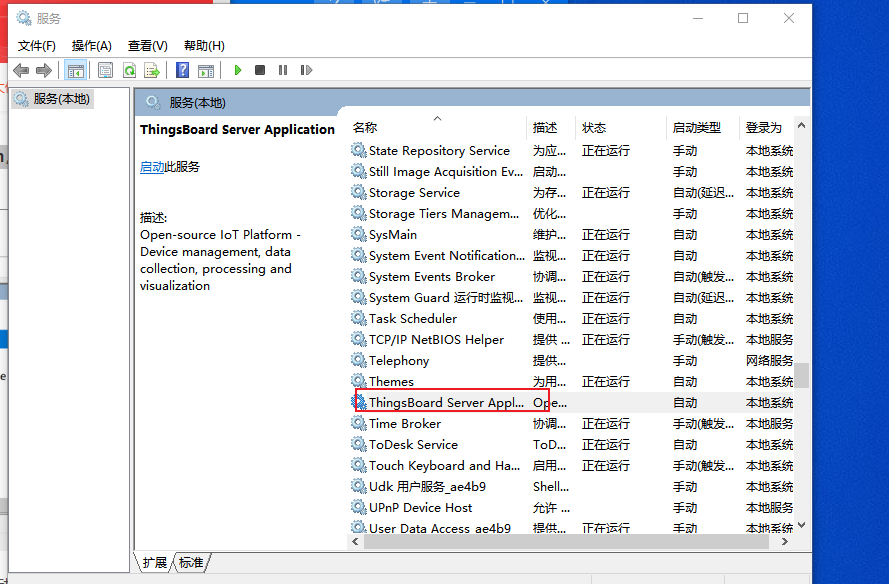Click the back navigation arrow
The width and height of the screenshot is (889, 584).
click(x=21, y=70)
